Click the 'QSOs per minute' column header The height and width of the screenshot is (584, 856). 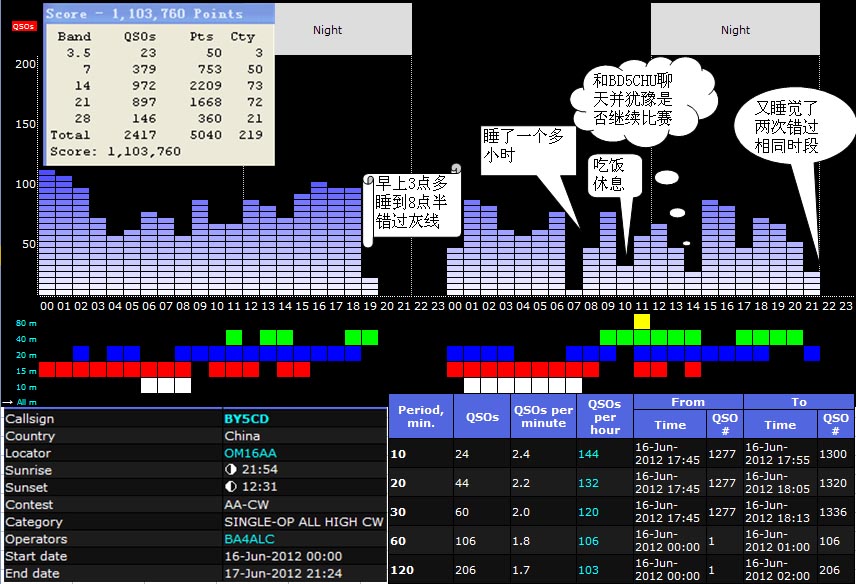[x=543, y=417]
